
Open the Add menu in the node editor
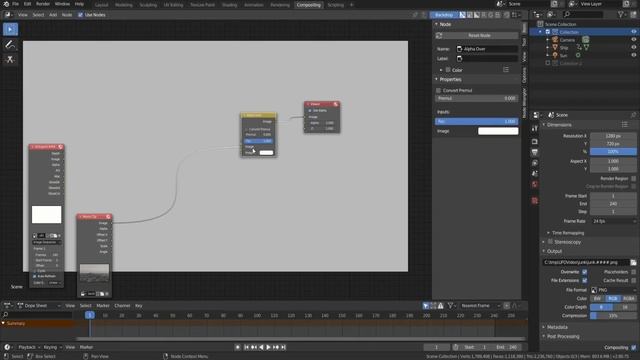tap(53, 15)
